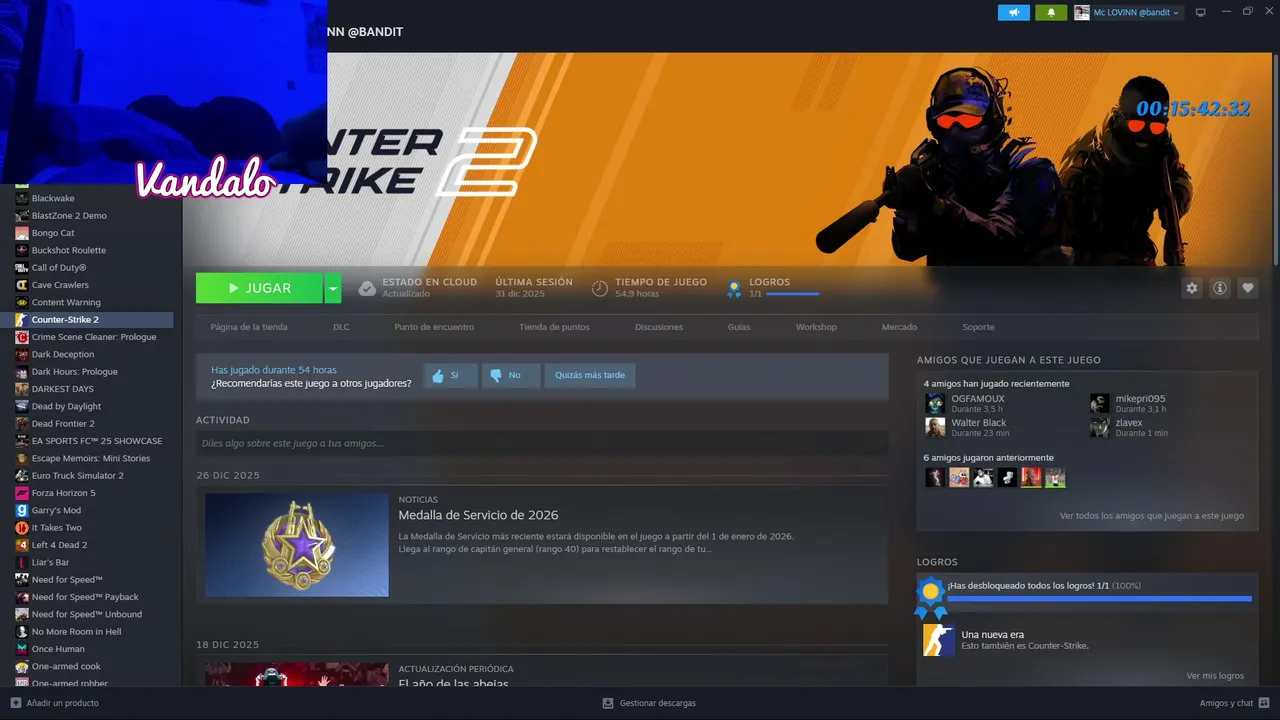Open the Página de la tienda tab
Screen dimensions: 1280x720
(249, 327)
